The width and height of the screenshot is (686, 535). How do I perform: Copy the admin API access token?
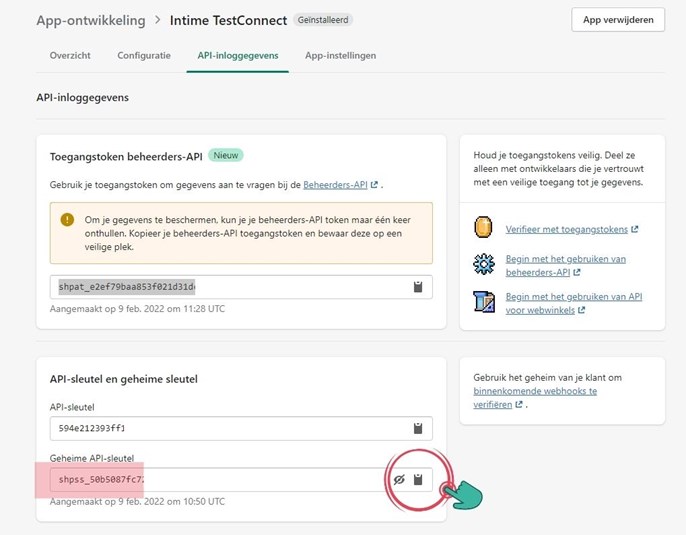click(x=418, y=287)
